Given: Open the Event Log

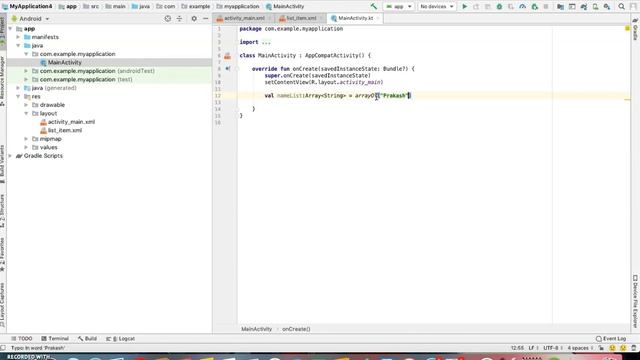Looking at the screenshot, I should (x=611, y=339).
